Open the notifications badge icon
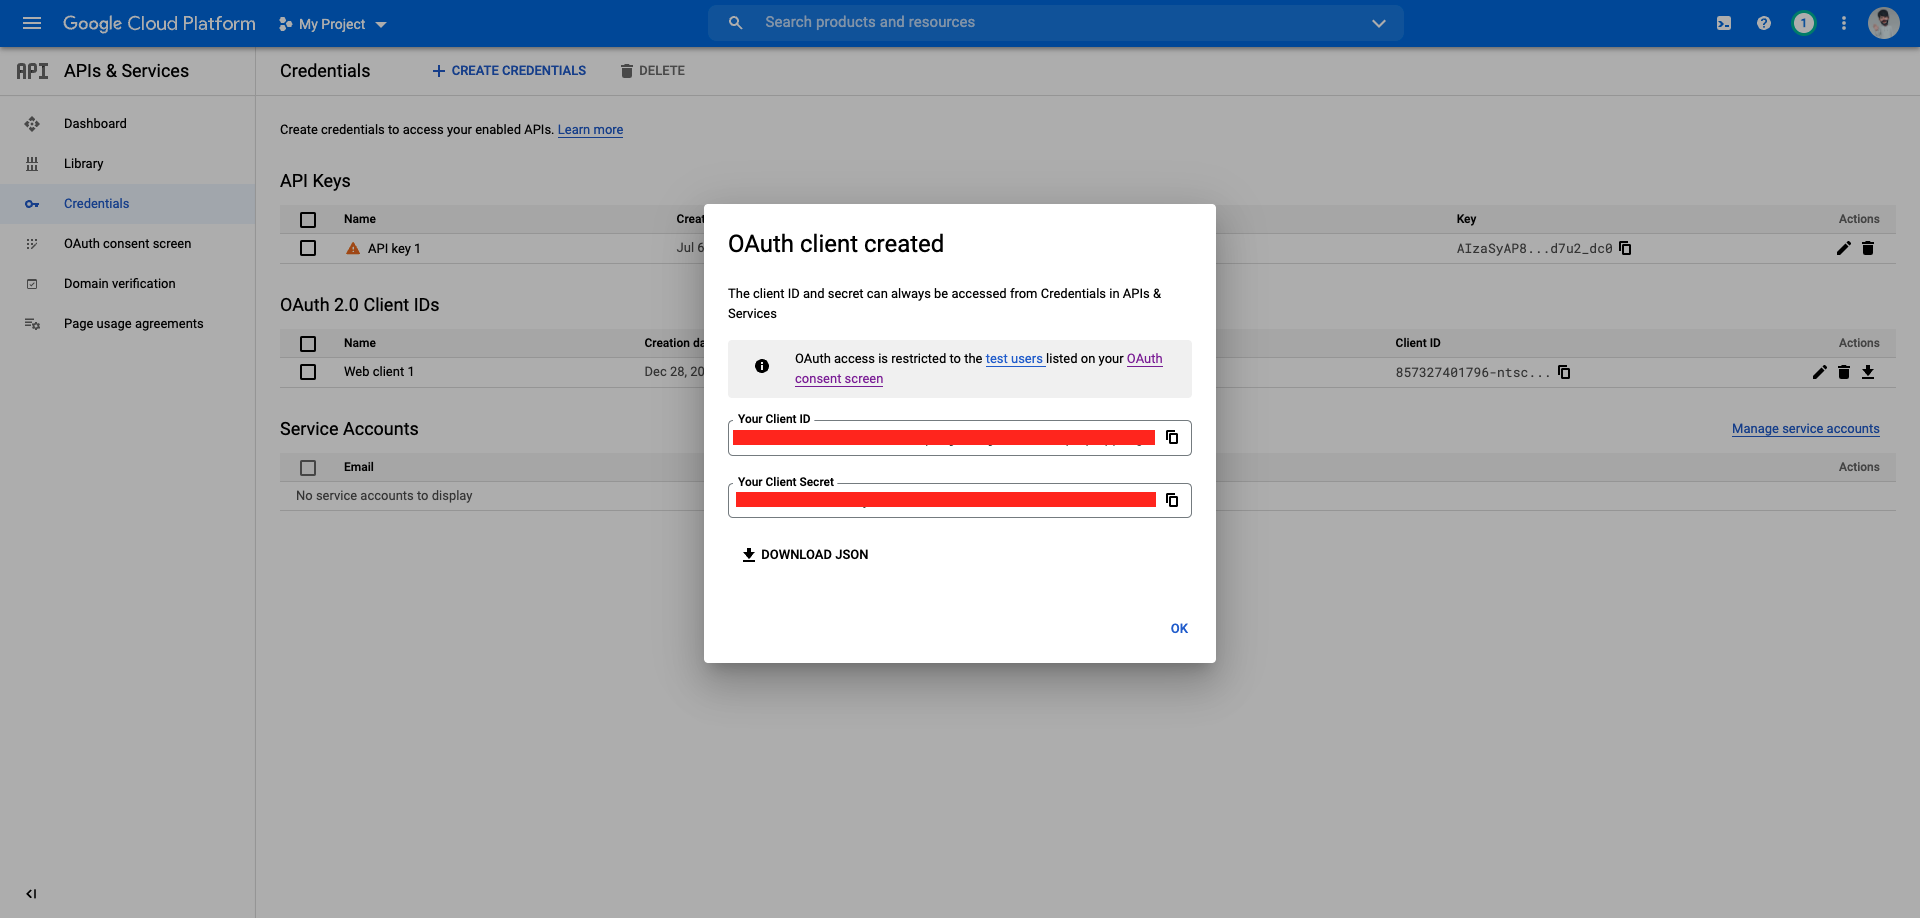 [x=1804, y=23]
